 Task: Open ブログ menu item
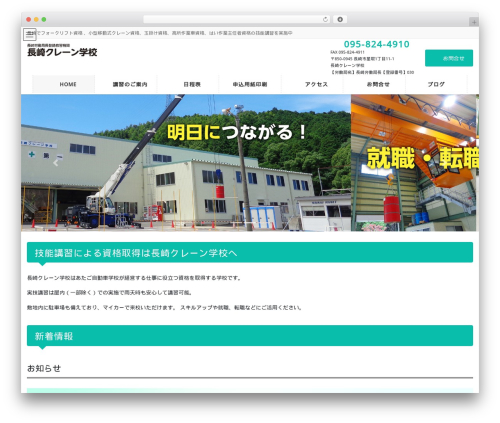436,84
